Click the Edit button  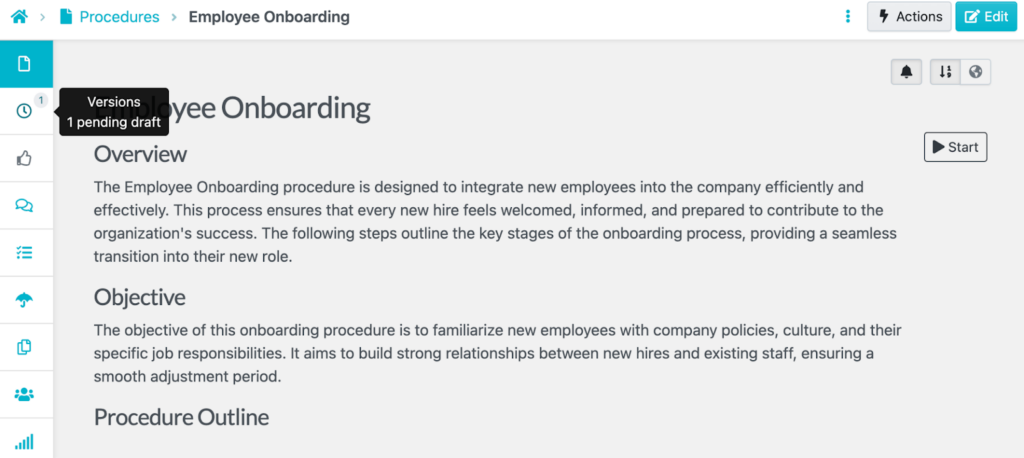point(985,17)
